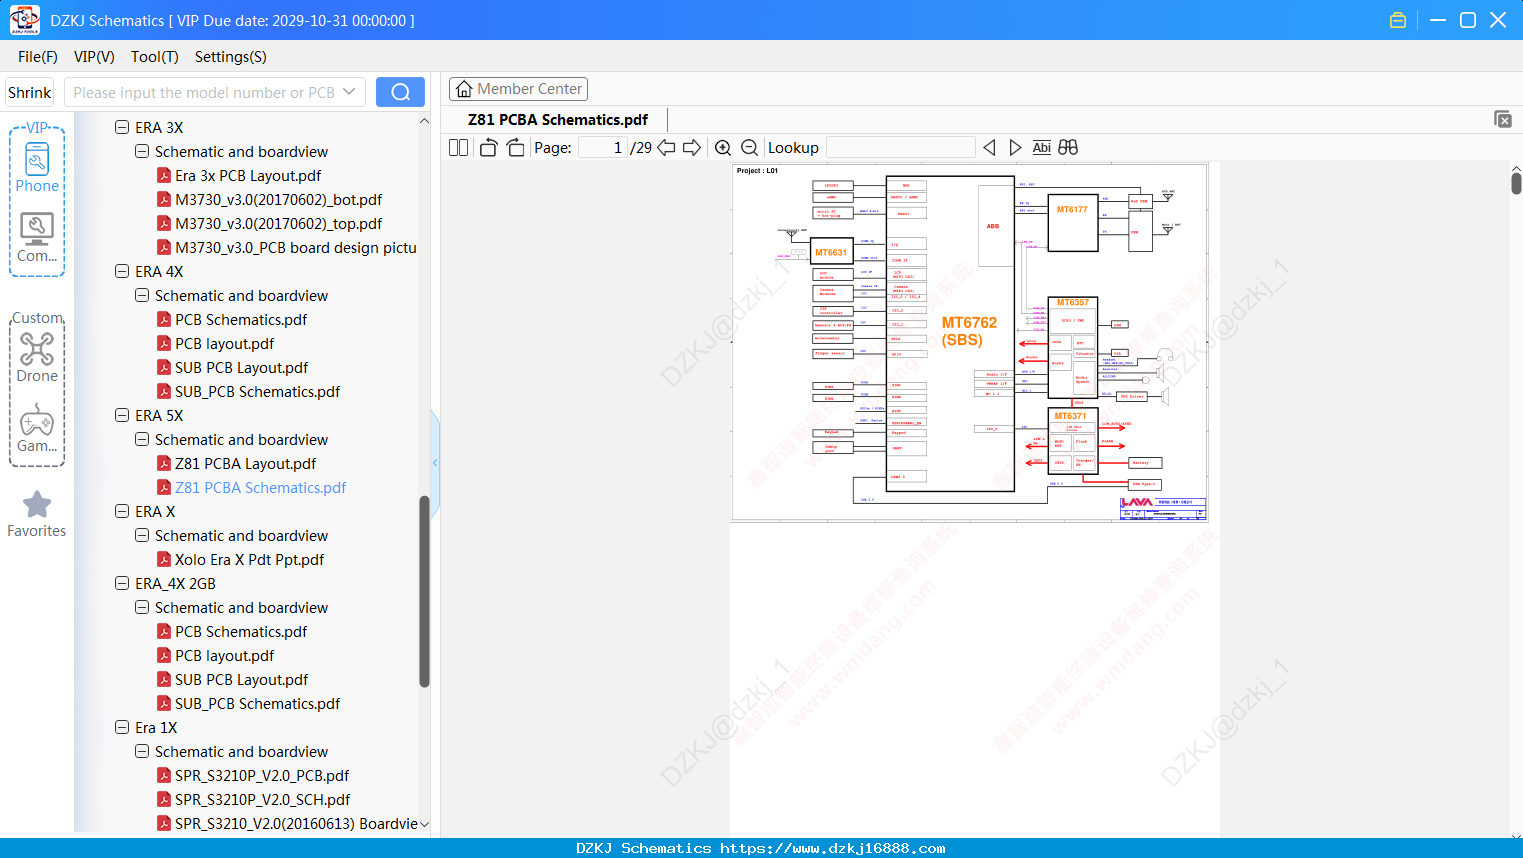The image size is (1523, 858).
Task: Open Z81 PCBA Layout.pdf
Action: [245, 464]
